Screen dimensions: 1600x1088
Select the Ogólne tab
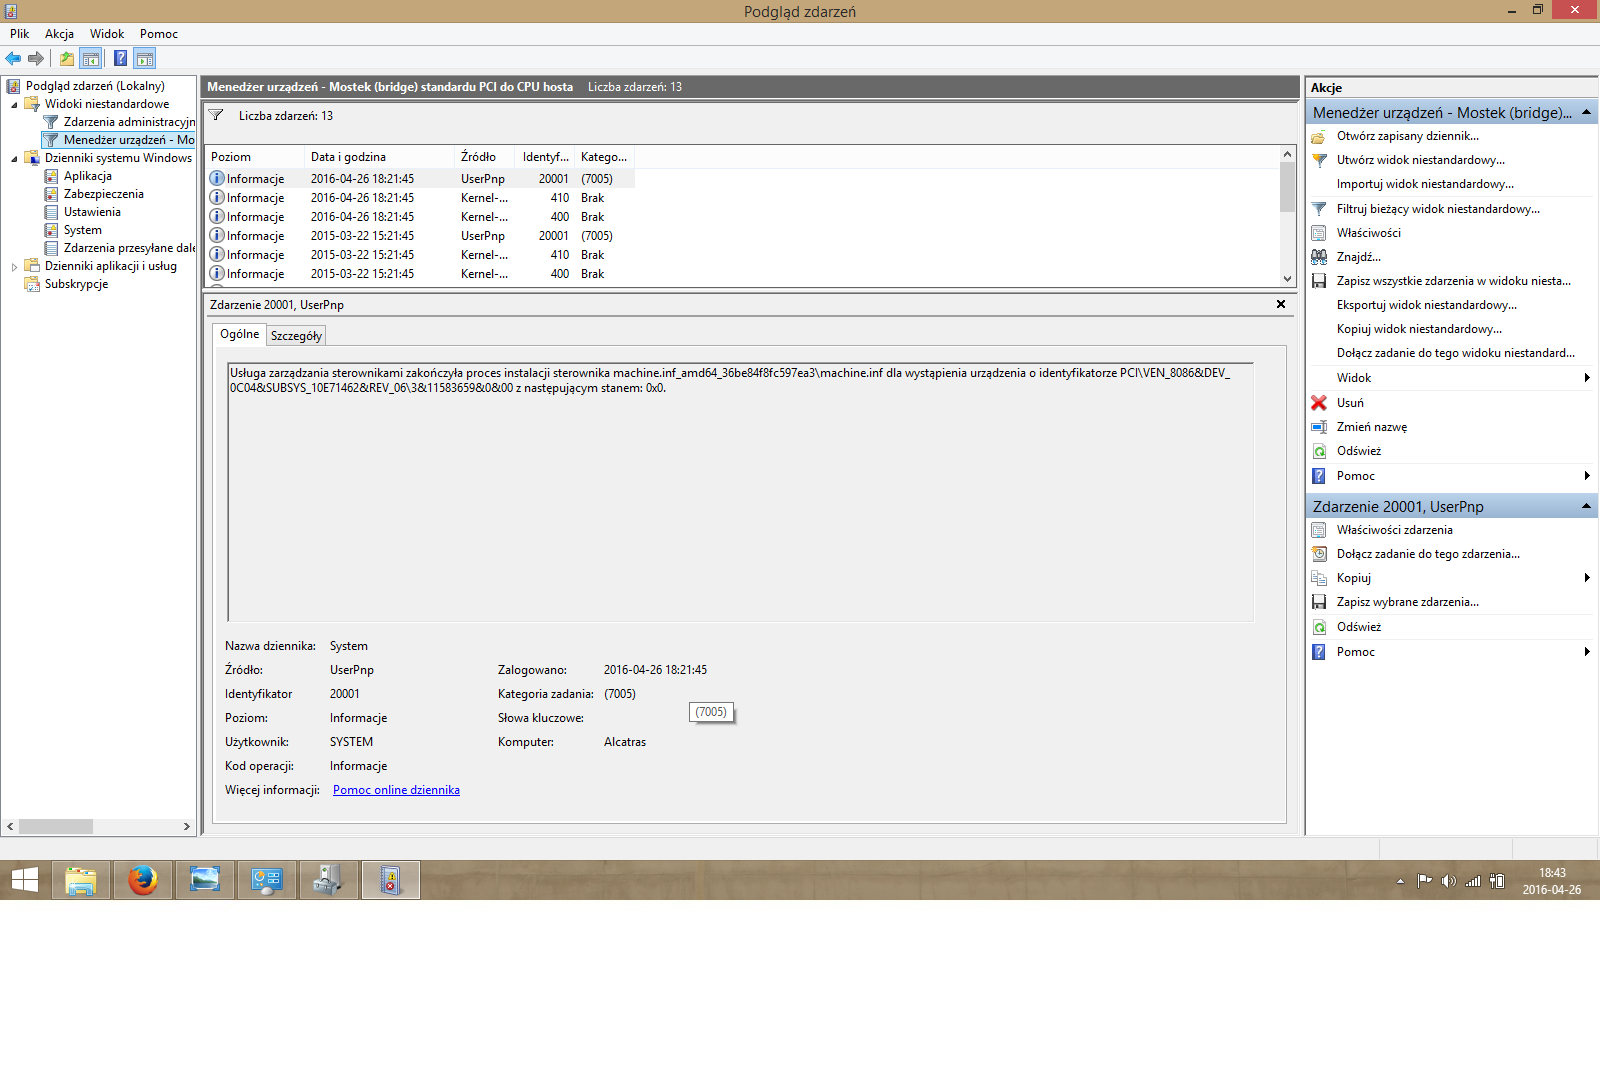(239, 334)
